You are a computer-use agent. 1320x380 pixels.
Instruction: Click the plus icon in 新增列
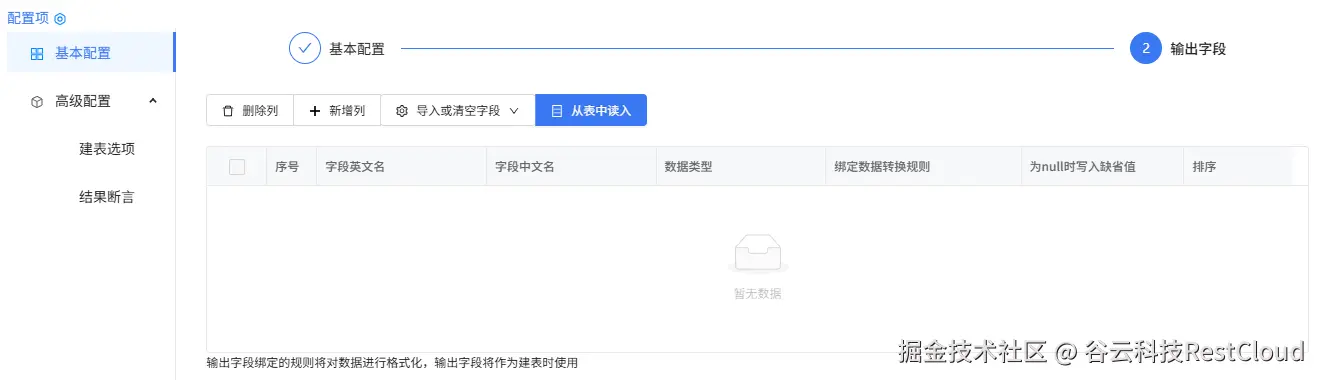pos(315,111)
